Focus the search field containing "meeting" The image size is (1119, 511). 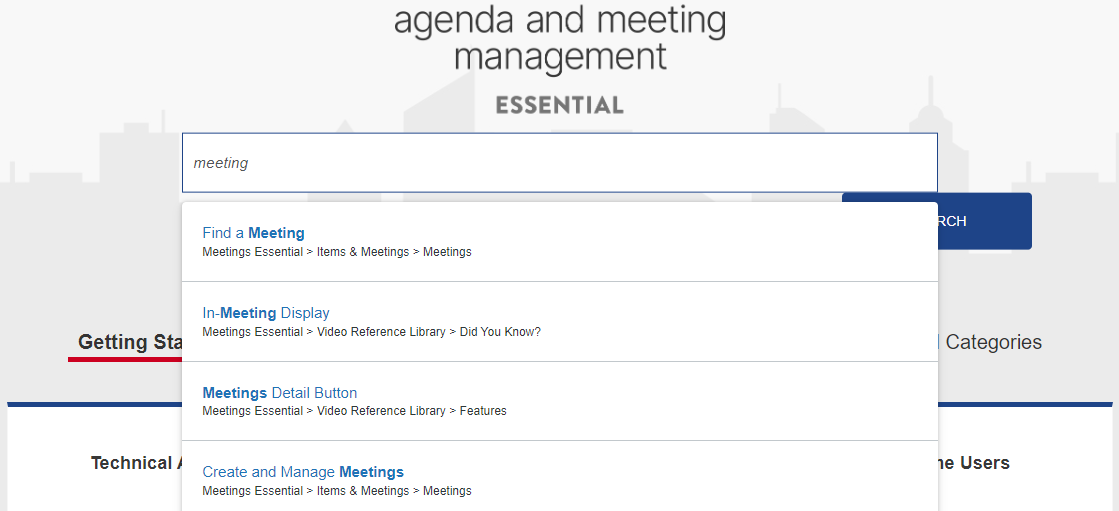coord(560,163)
